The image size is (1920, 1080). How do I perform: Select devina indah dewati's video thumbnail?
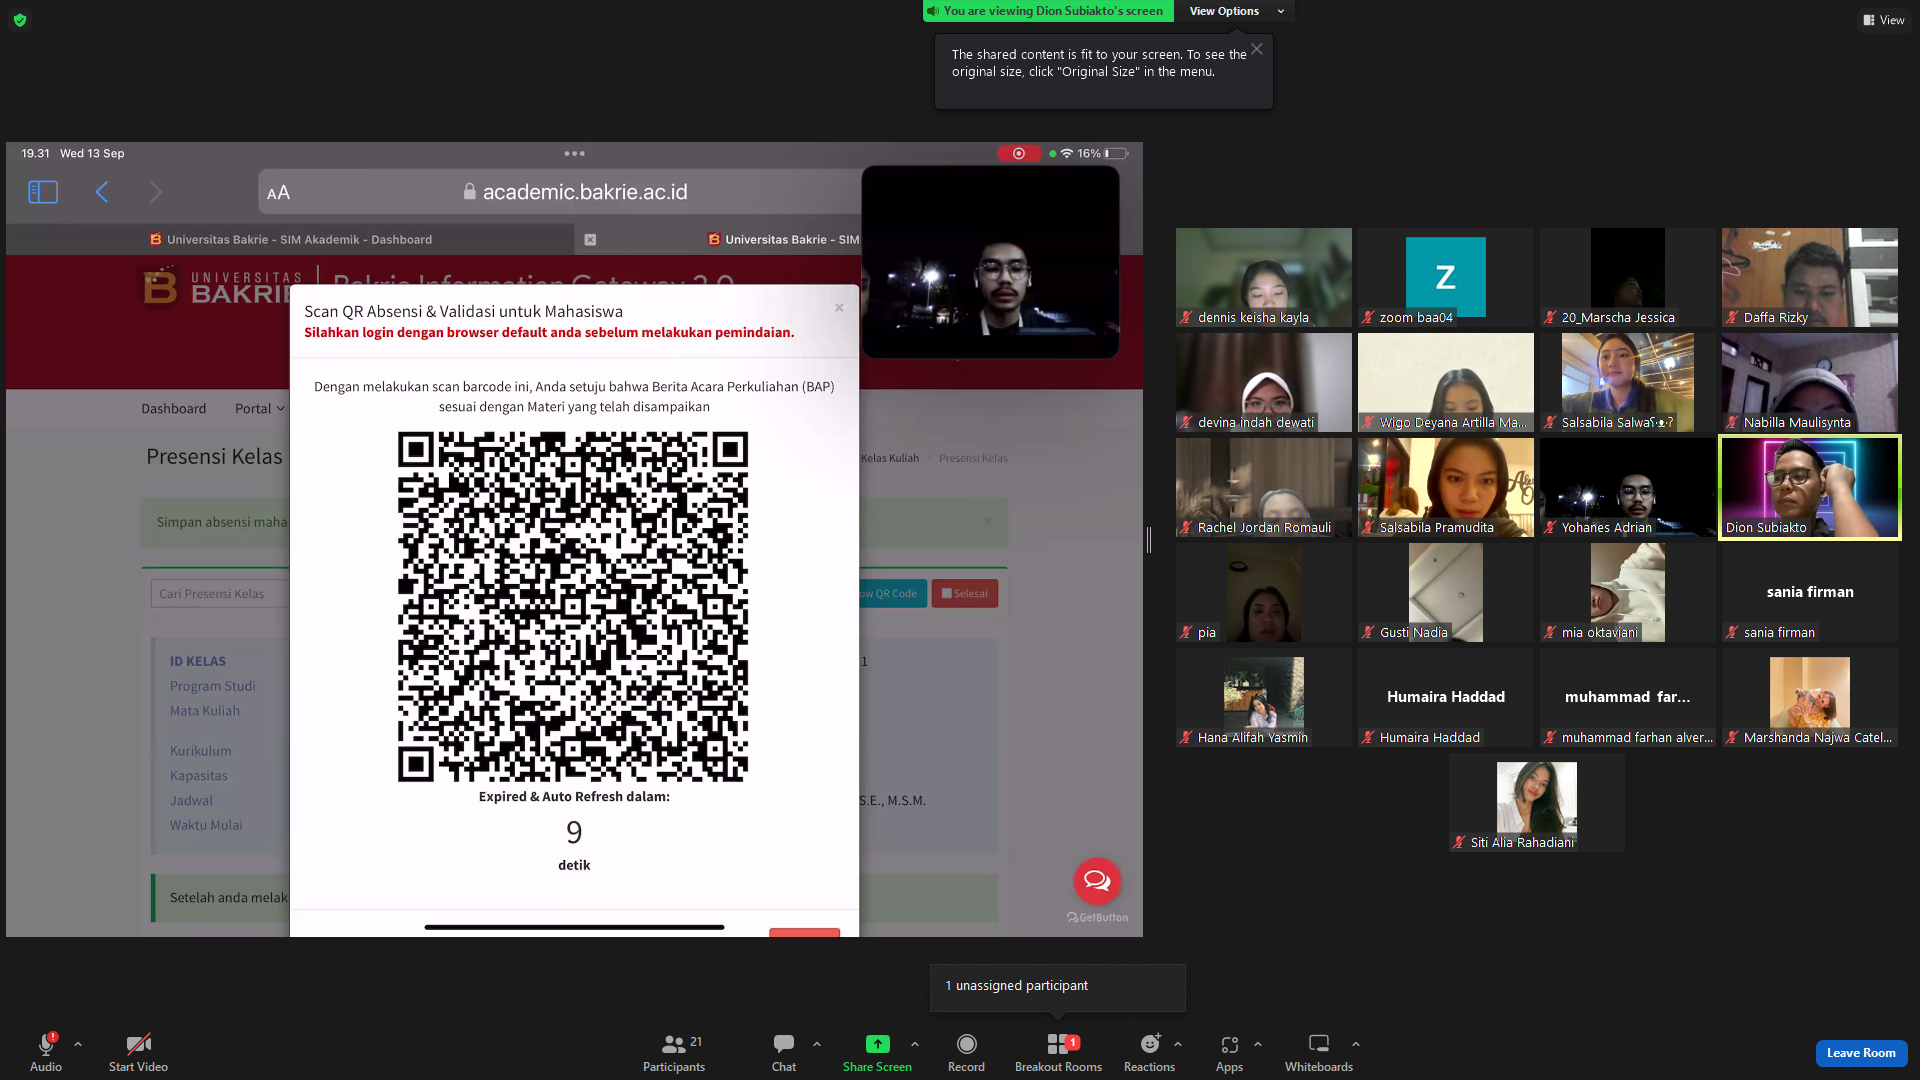point(1264,382)
